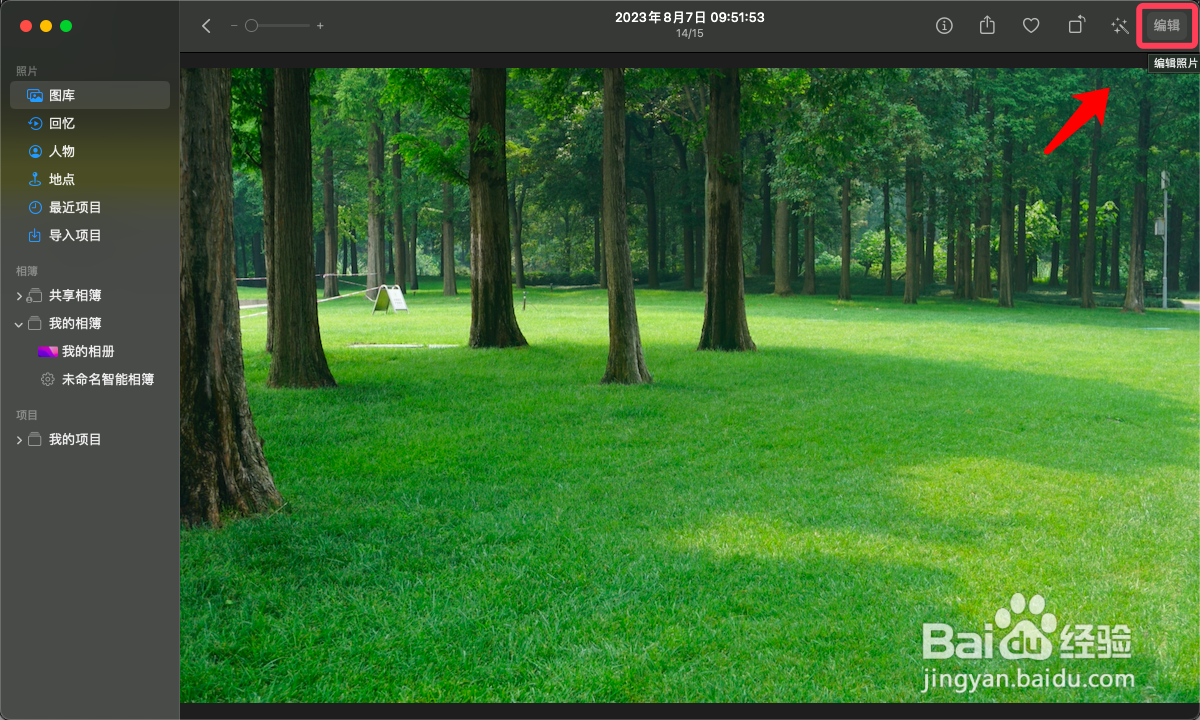The height and width of the screenshot is (720, 1200).
Task: Rotate the photo with rotate icon
Action: (1076, 26)
